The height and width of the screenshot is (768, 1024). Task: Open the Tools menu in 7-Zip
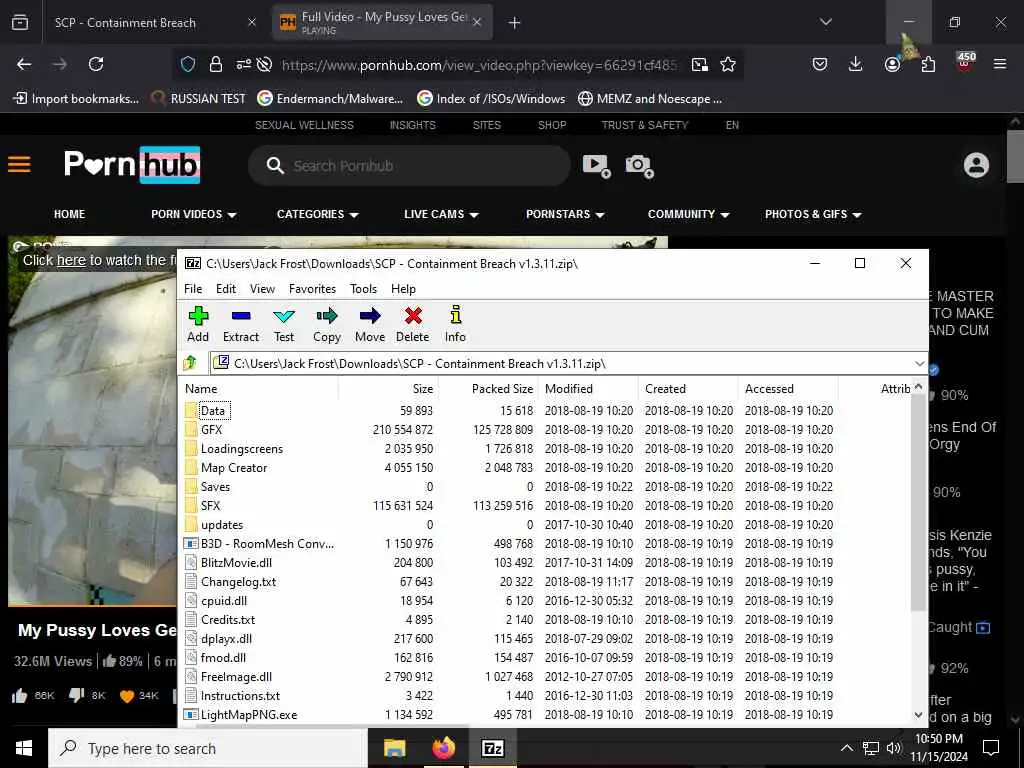(x=363, y=289)
